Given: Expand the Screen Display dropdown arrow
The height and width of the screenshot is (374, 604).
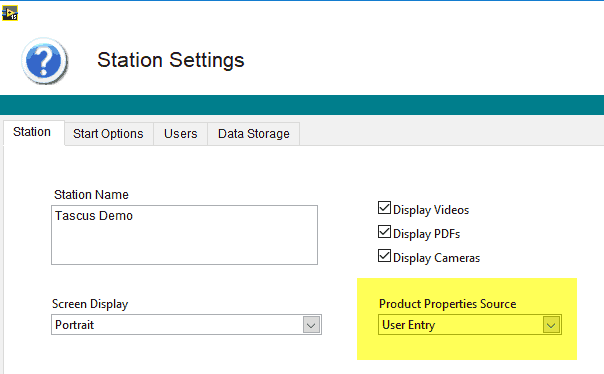Looking at the screenshot, I should coord(311,325).
